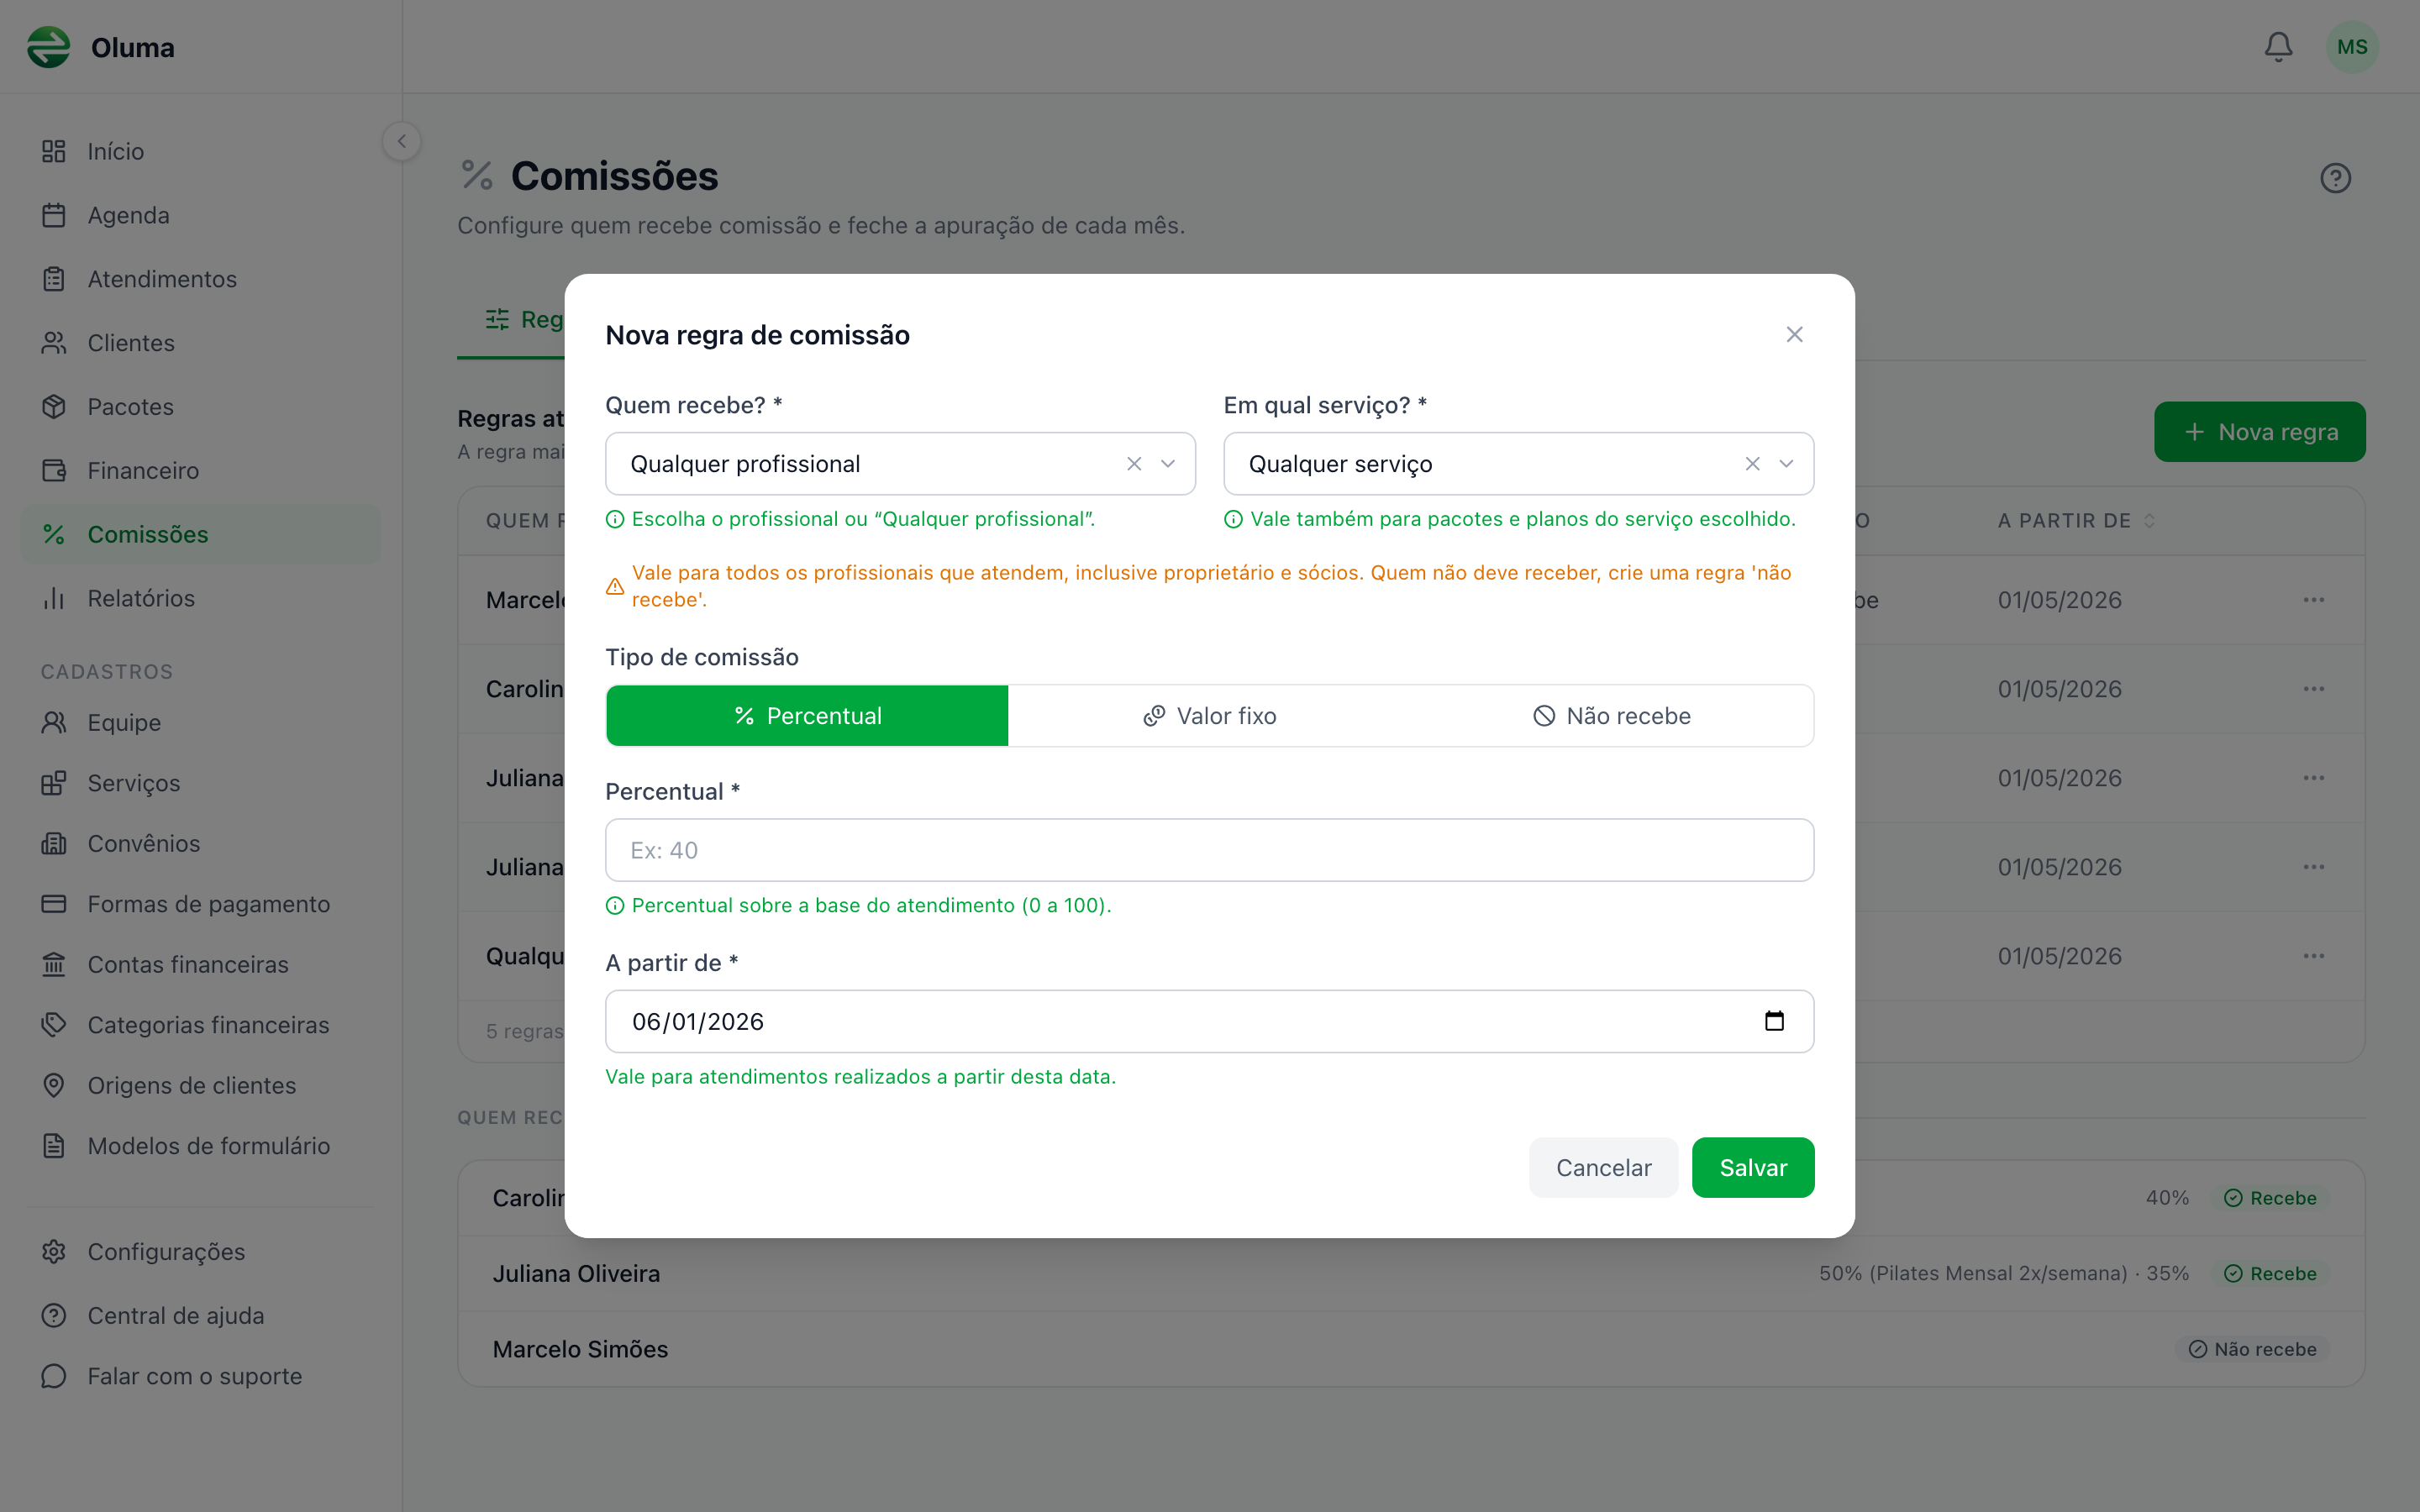Open row actions for the first 01/05/2026 rule
The width and height of the screenshot is (2420, 1512).
coord(2313,600)
